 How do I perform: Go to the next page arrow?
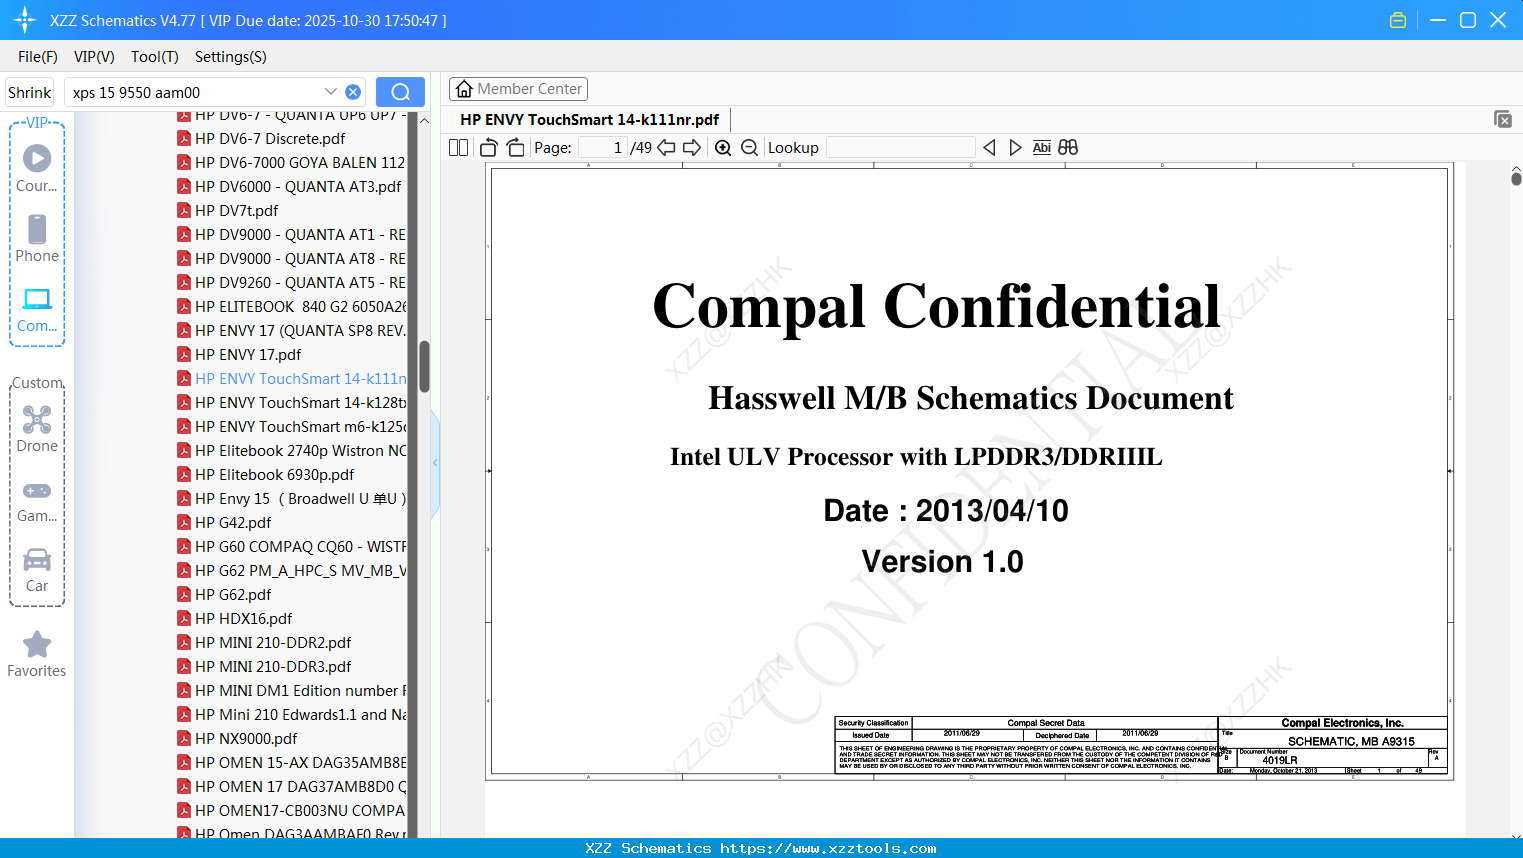[692, 147]
